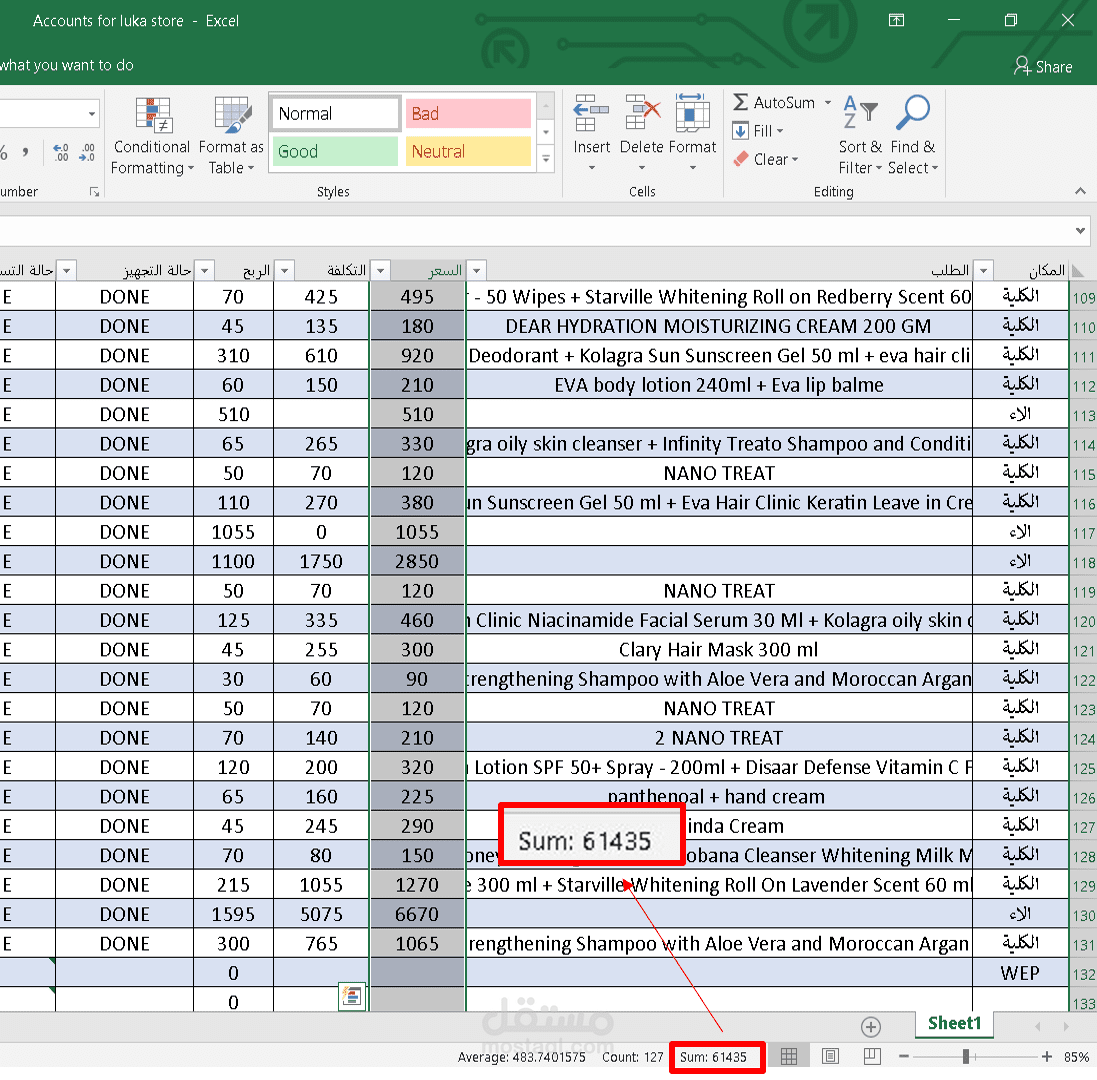Apply comma style number format
The image size is (1097, 1080).
25,152
